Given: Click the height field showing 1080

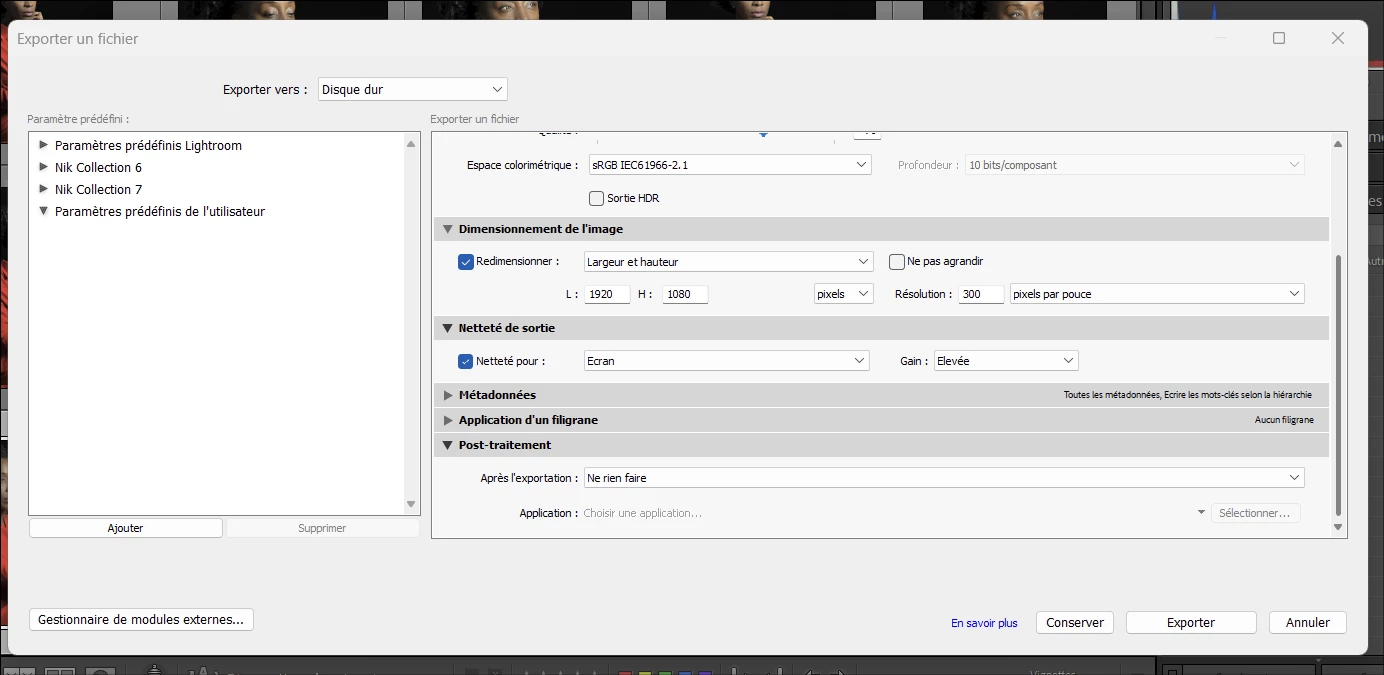Looking at the screenshot, I should pos(685,294).
